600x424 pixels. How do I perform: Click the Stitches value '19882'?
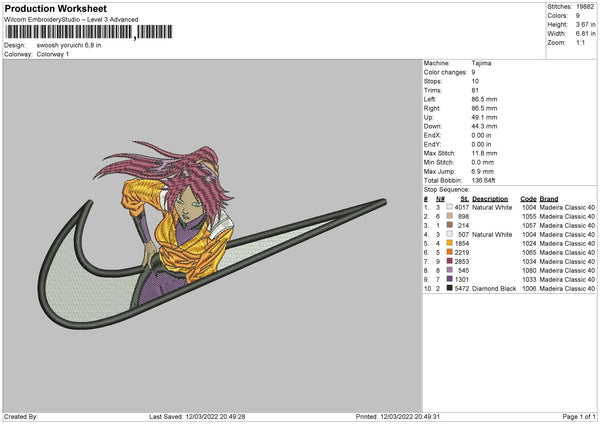click(585, 7)
